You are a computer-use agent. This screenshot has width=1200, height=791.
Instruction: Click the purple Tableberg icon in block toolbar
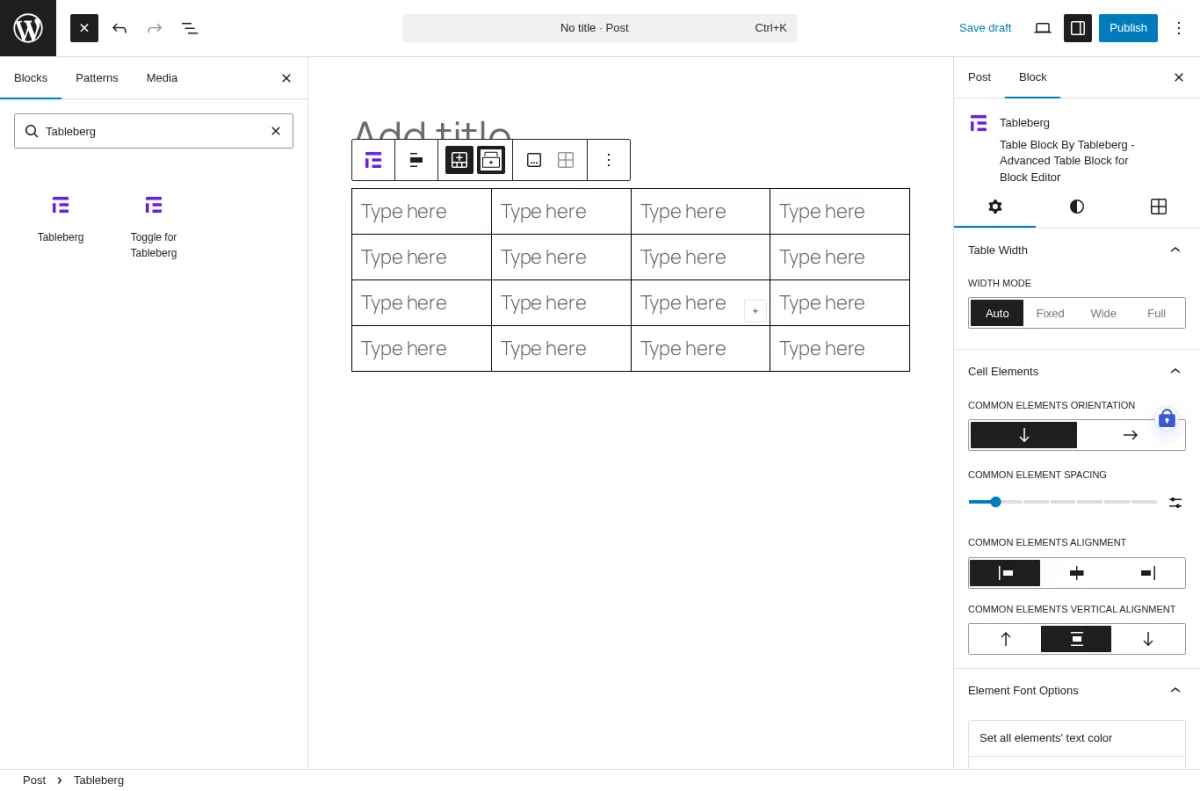click(x=373, y=160)
